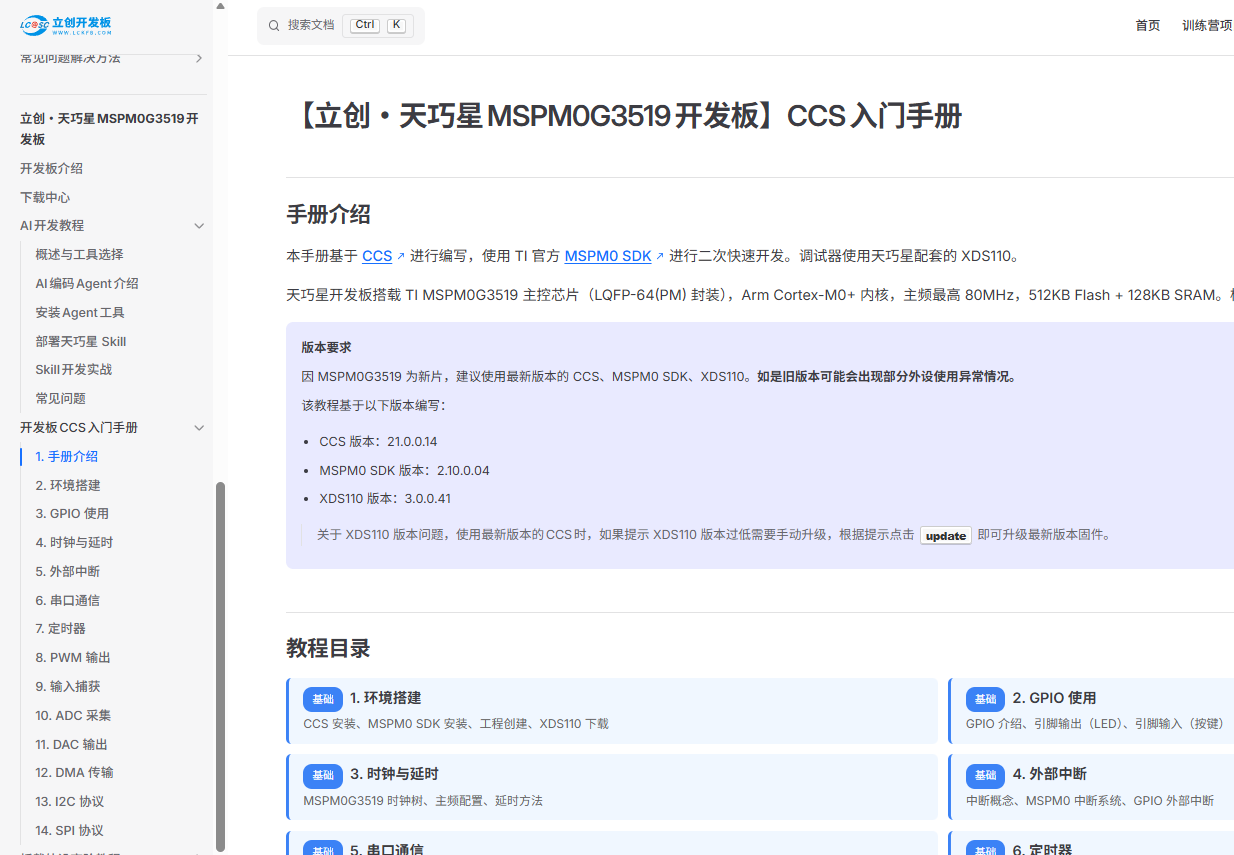Click the sidebar vertical scrollbar thumb

pos(221,665)
